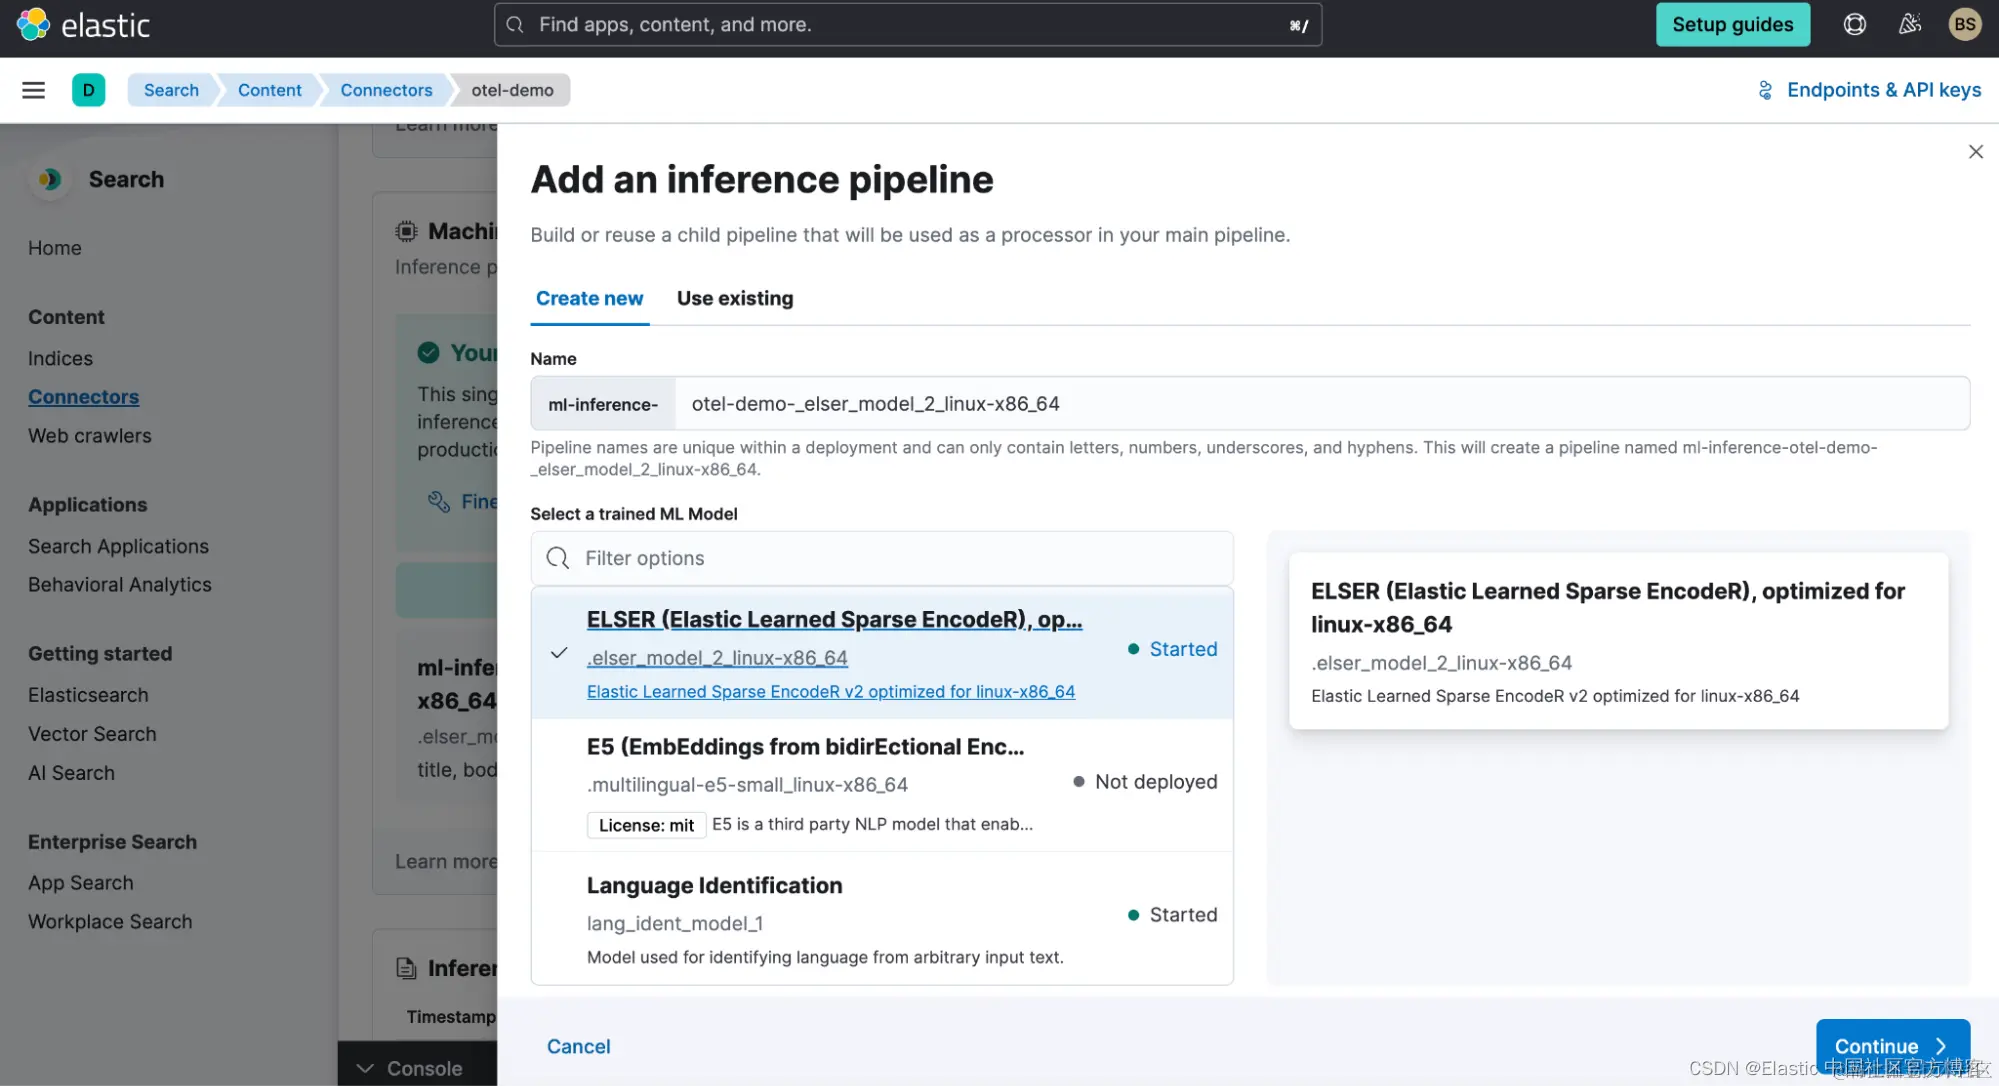The width and height of the screenshot is (1999, 1087).
Task: Close the inference pipeline flyout
Action: 1975,152
